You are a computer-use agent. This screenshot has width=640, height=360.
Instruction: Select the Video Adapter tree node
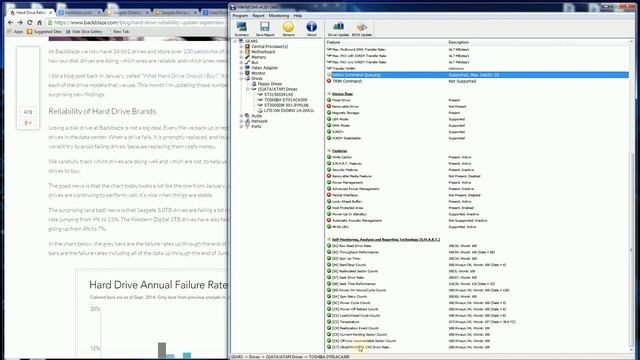(264, 68)
